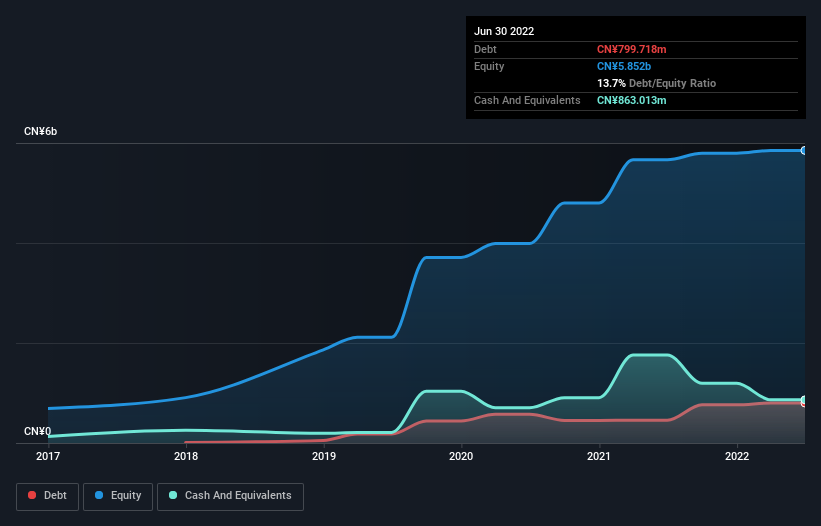Click the teal Cash endpoint marker
This screenshot has width=821, height=526.
coord(804,399)
